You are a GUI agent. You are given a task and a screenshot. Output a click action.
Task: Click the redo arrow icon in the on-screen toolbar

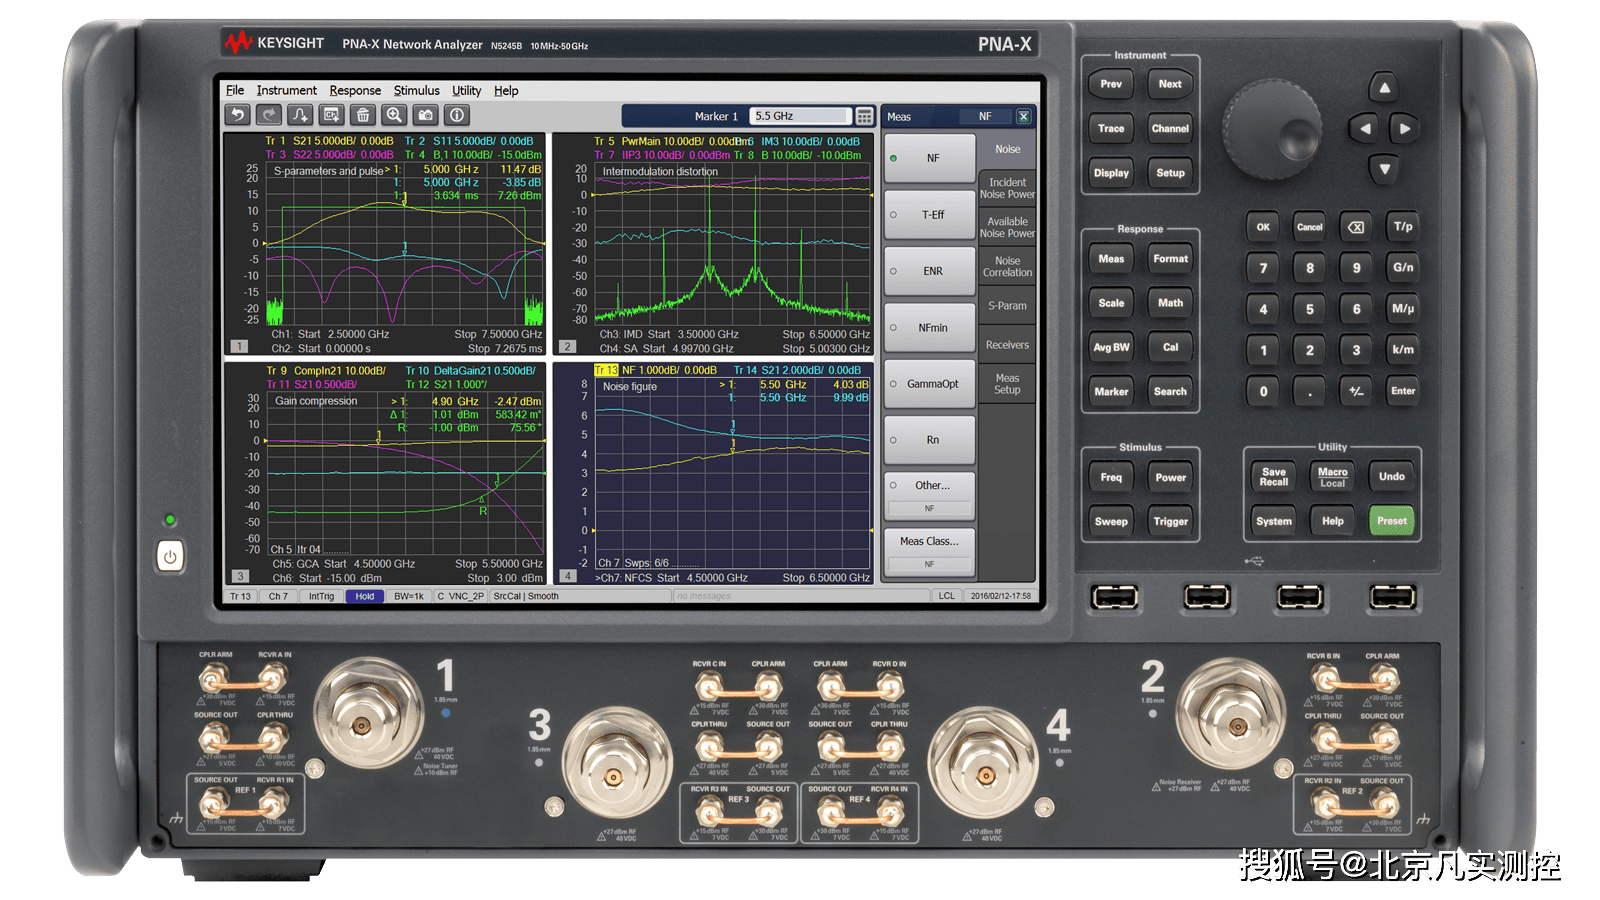[268, 115]
